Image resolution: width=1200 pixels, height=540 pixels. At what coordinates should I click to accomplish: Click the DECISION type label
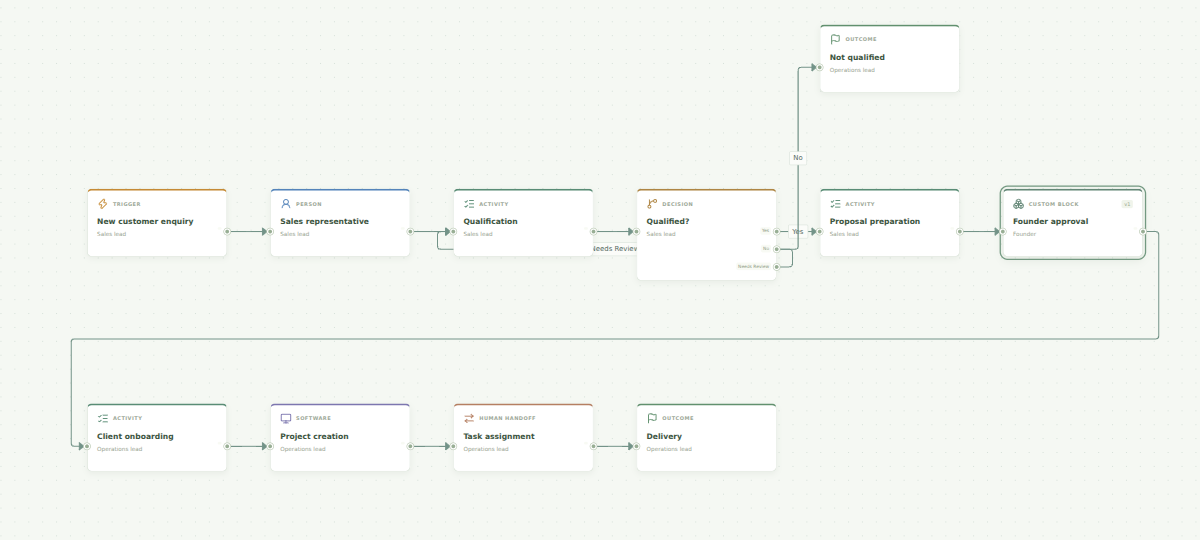tap(677, 204)
